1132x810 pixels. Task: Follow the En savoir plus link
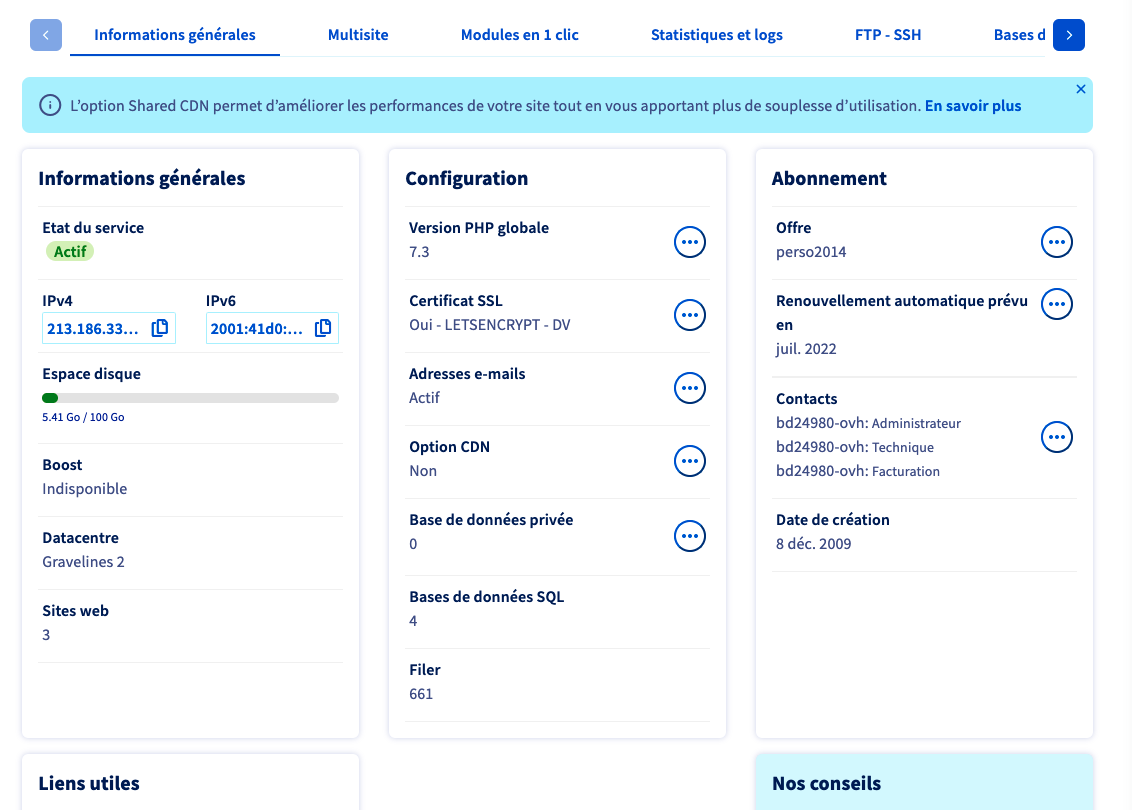click(x=972, y=105)
